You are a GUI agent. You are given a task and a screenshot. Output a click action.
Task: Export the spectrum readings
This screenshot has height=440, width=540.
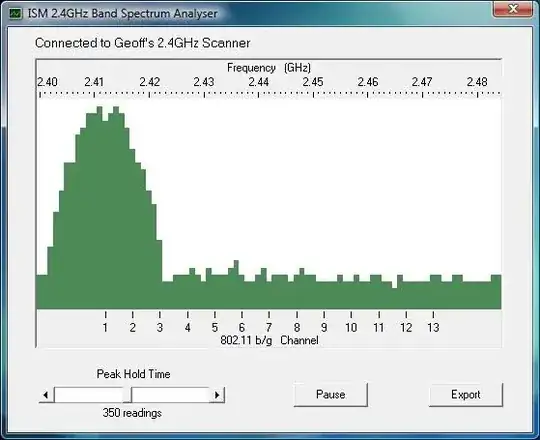tap(466, 395)
